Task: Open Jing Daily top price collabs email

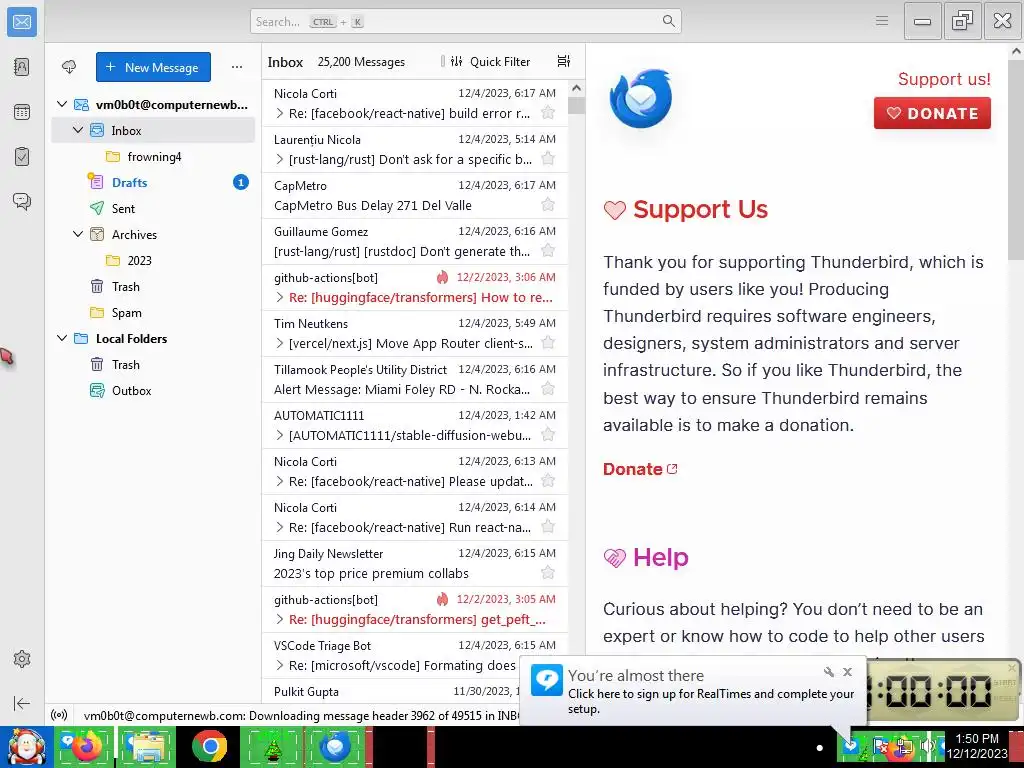Action: coord(415,564)
